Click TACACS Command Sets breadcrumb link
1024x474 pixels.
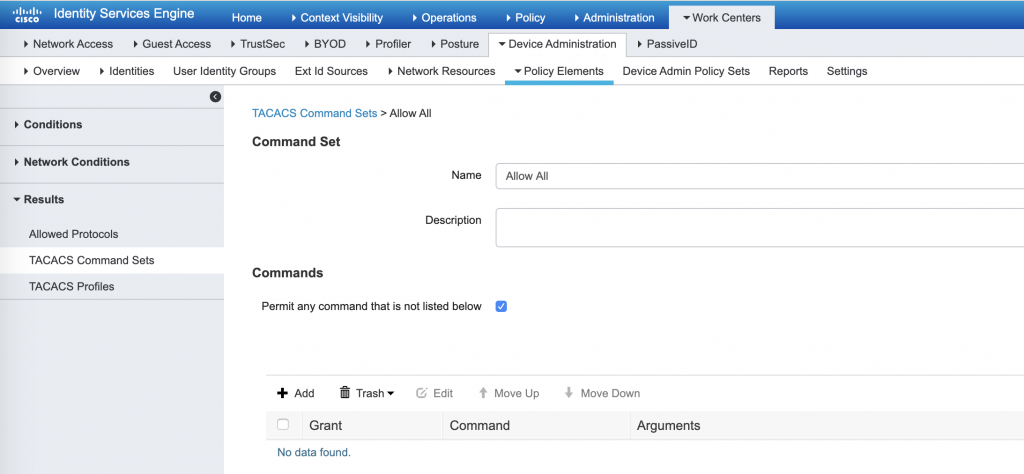point(315,113)
